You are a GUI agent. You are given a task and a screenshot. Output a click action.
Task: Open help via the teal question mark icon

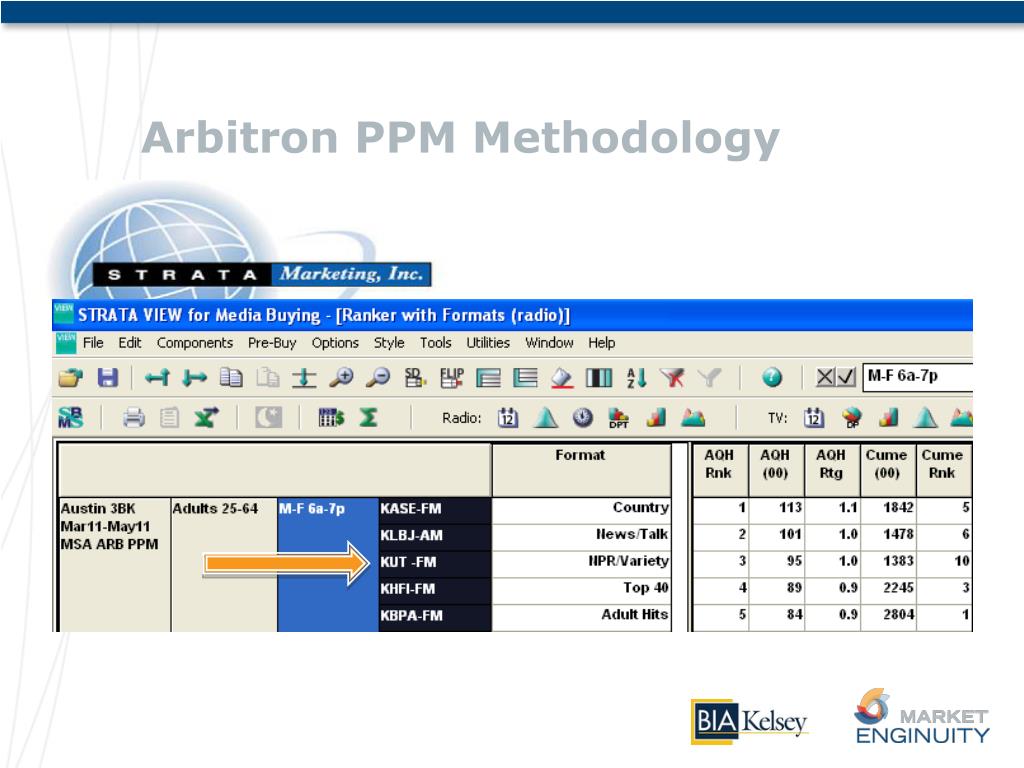[772, 377]
